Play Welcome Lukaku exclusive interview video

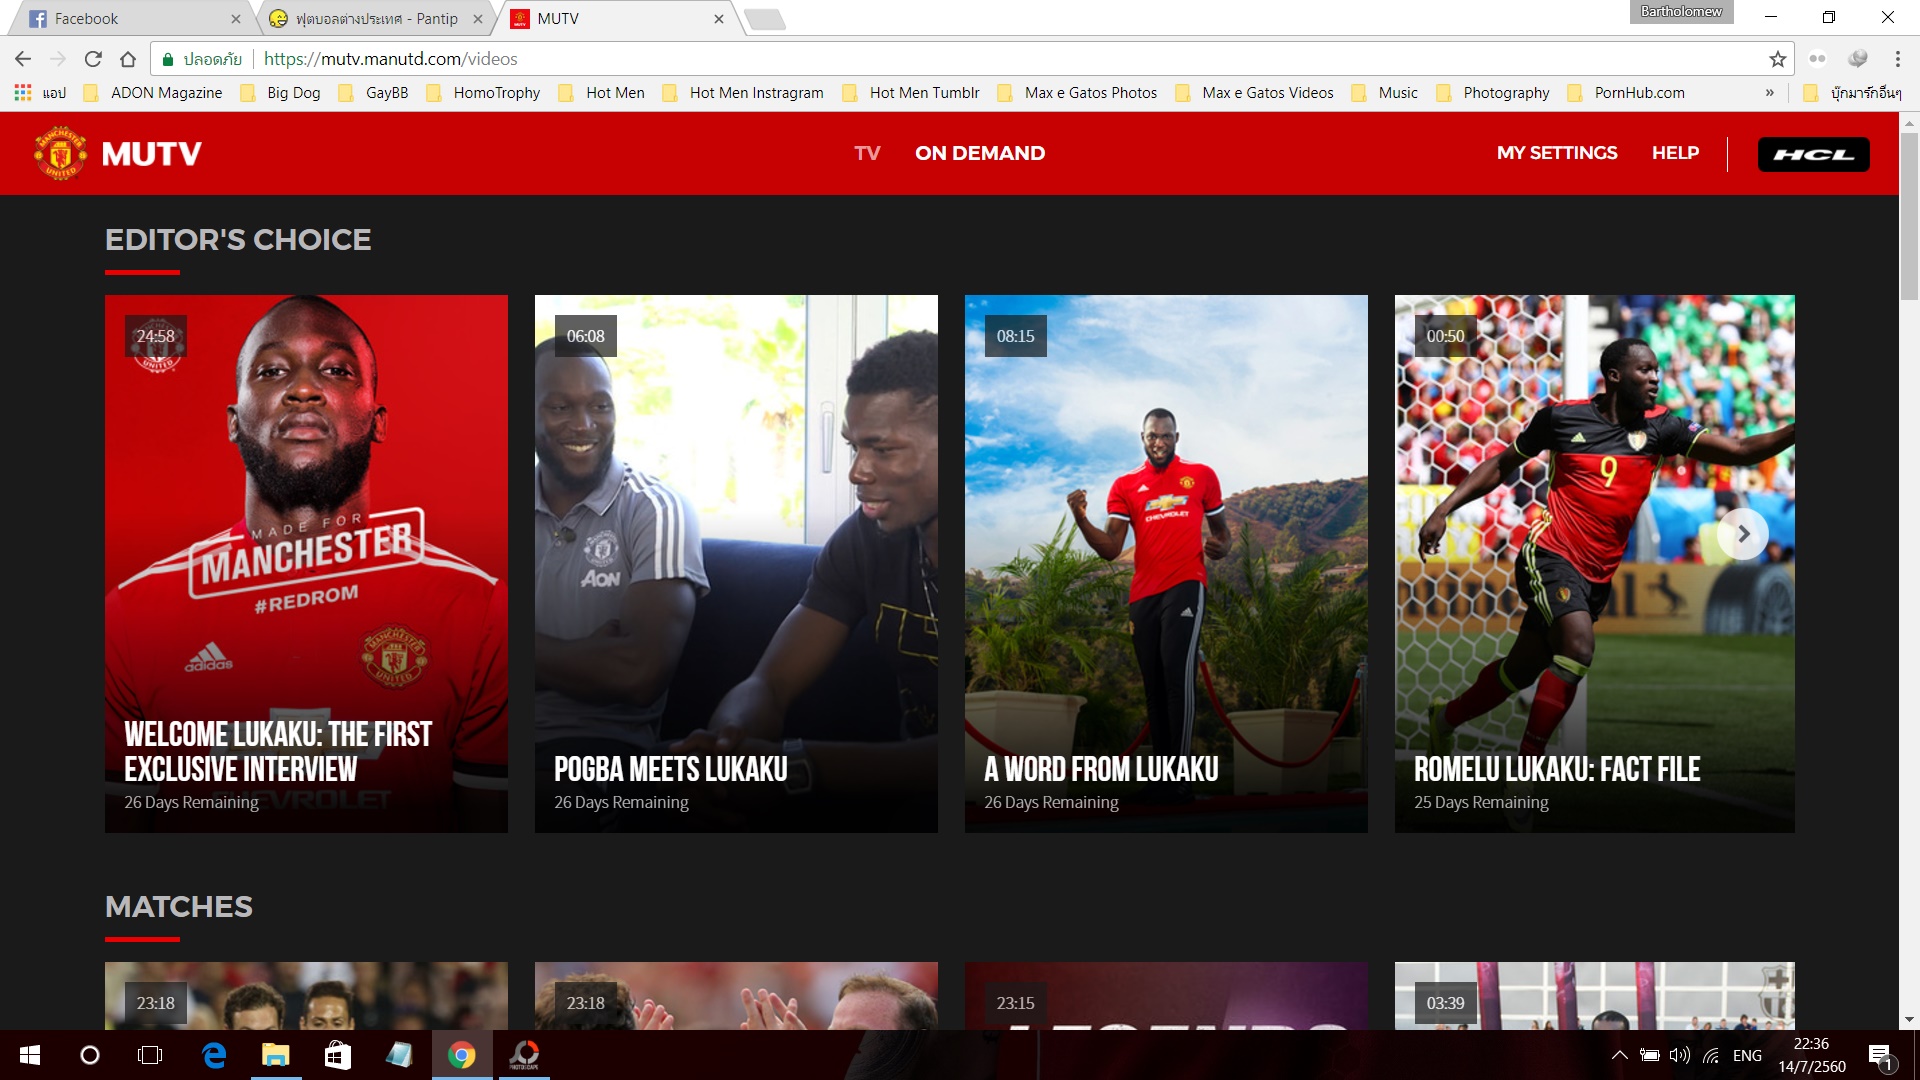coord(306,563)
